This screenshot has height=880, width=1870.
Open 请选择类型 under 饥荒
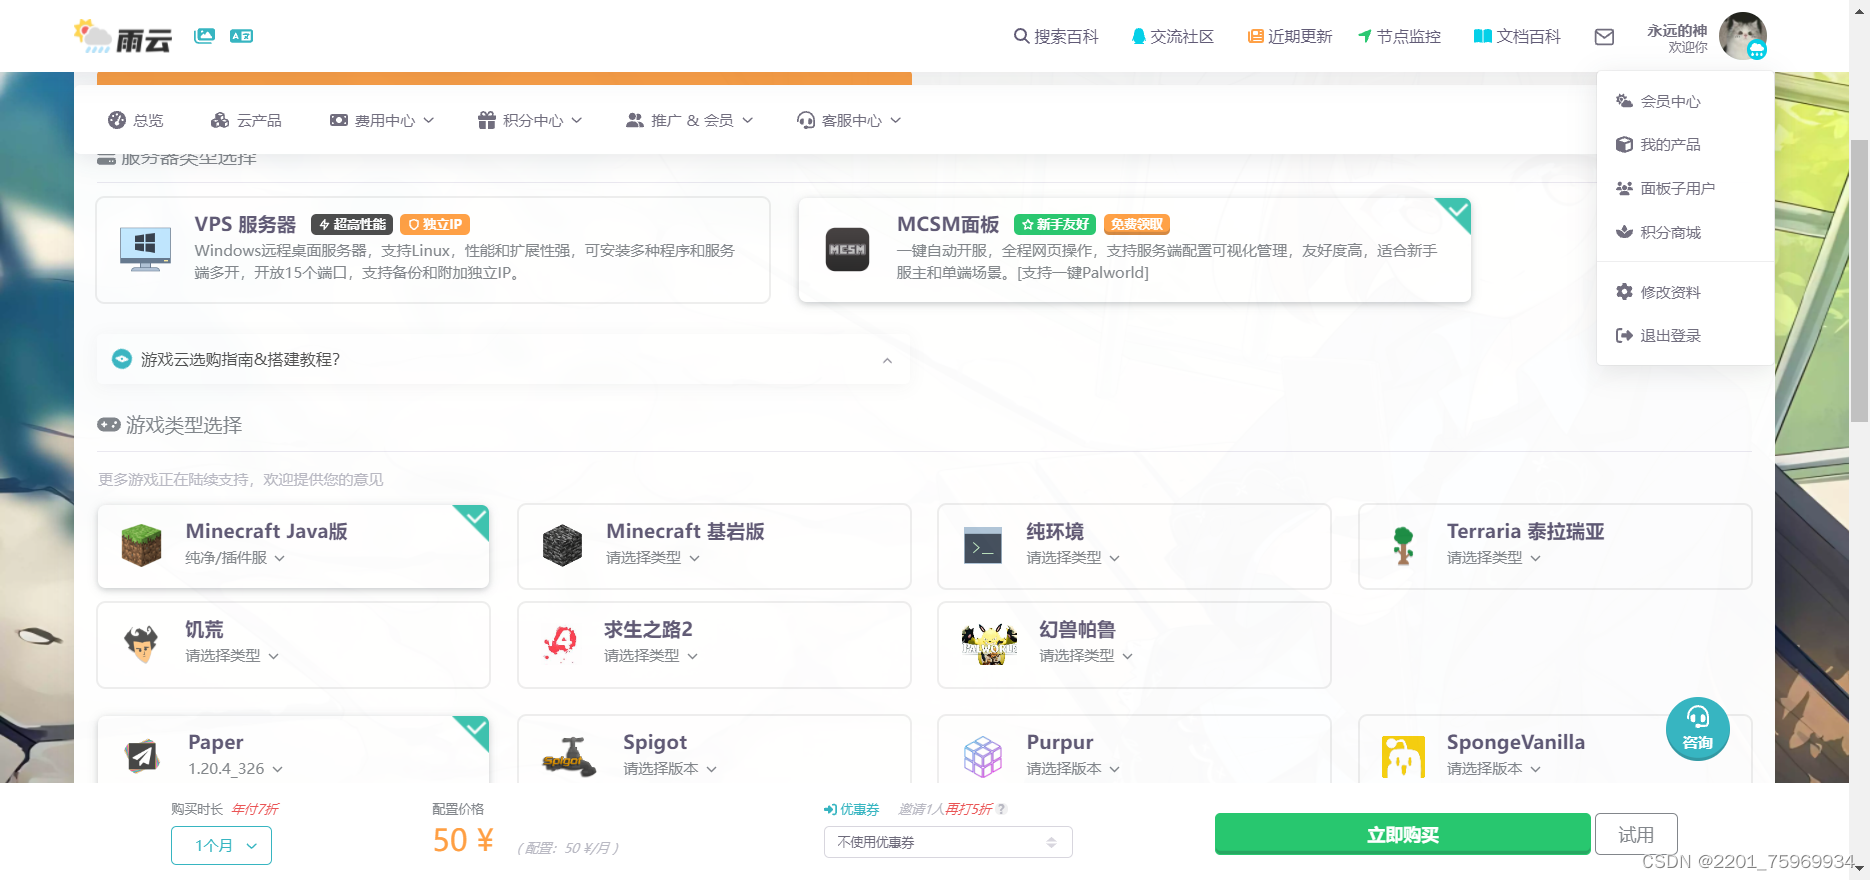tap(232, 656)
